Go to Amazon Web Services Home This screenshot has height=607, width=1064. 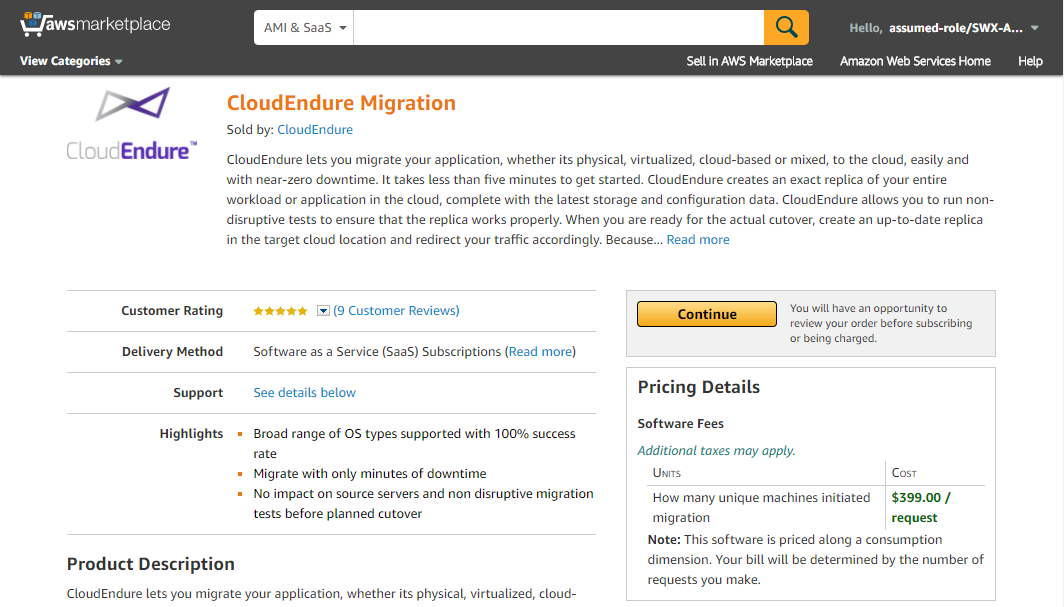pos(915,61)
